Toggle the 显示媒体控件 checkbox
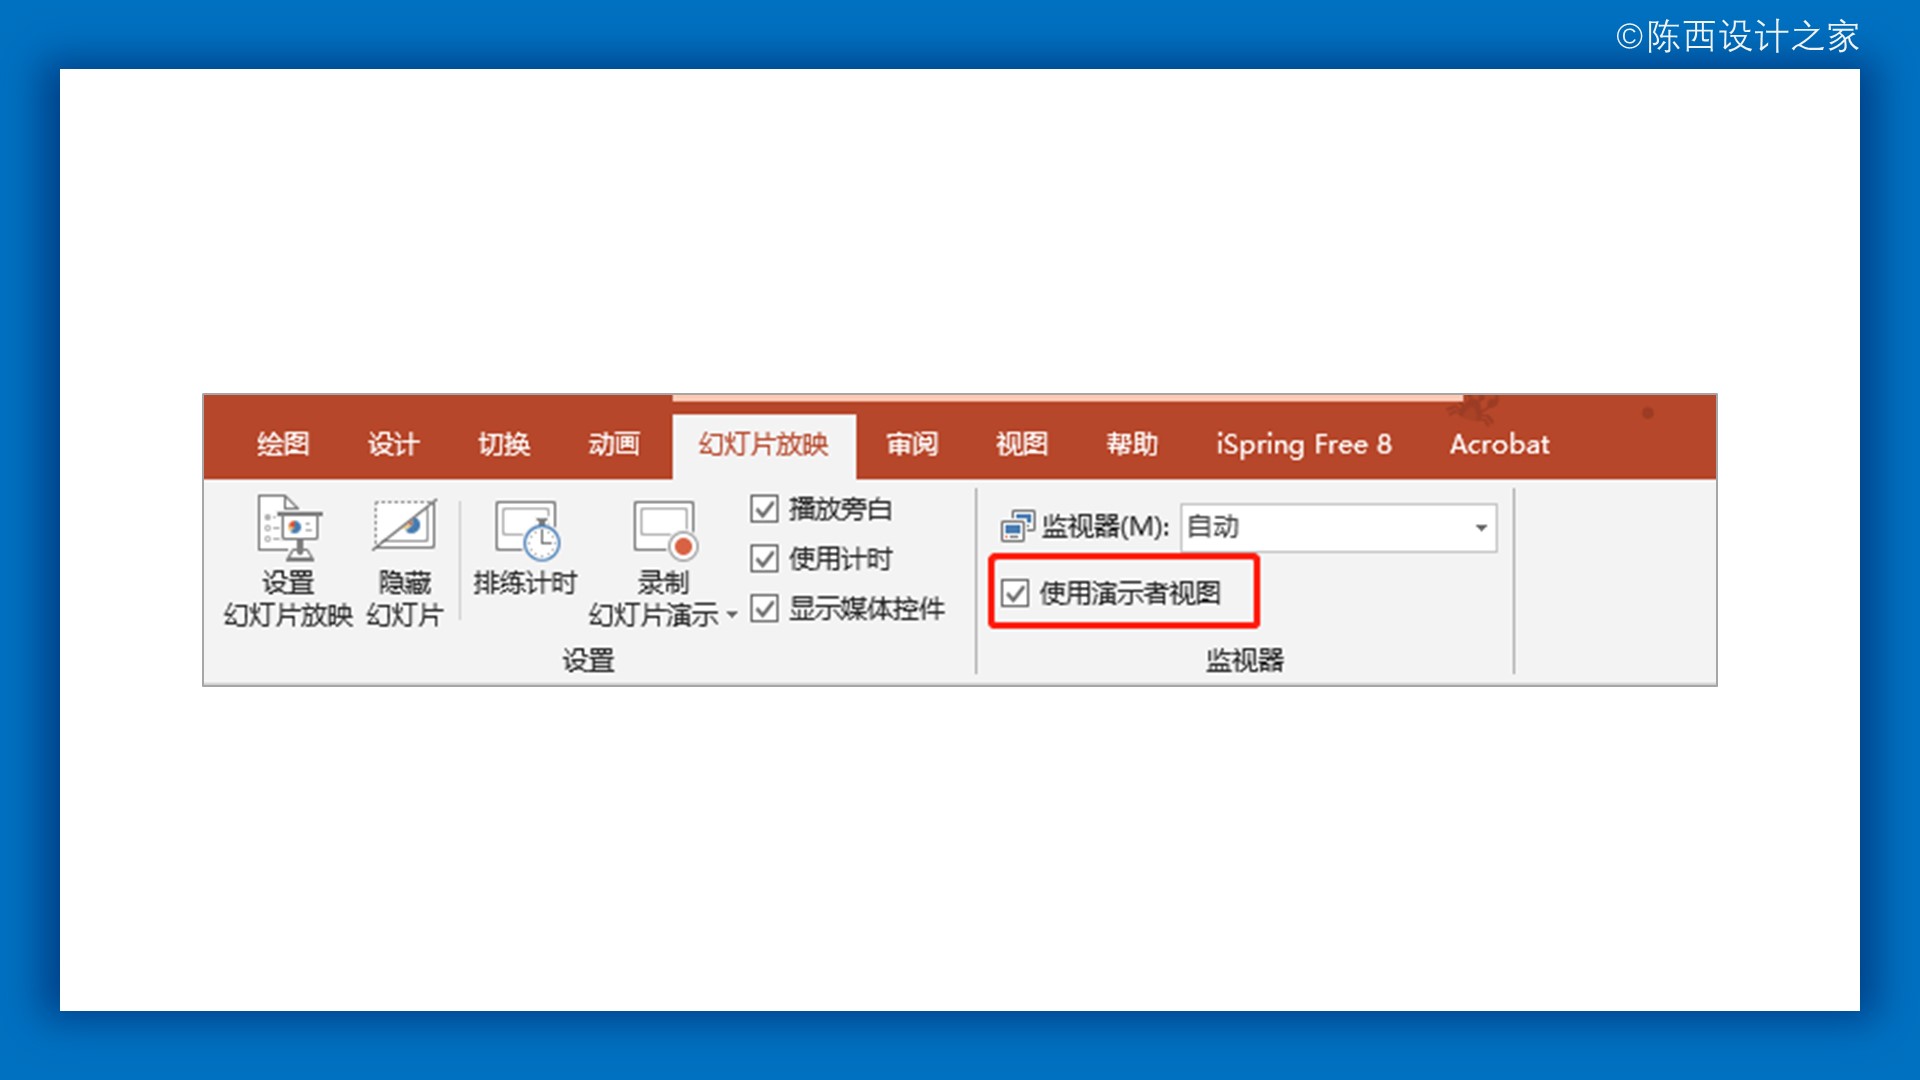This screenshot has height=1080, width=1920. click(x=764, y=608)
